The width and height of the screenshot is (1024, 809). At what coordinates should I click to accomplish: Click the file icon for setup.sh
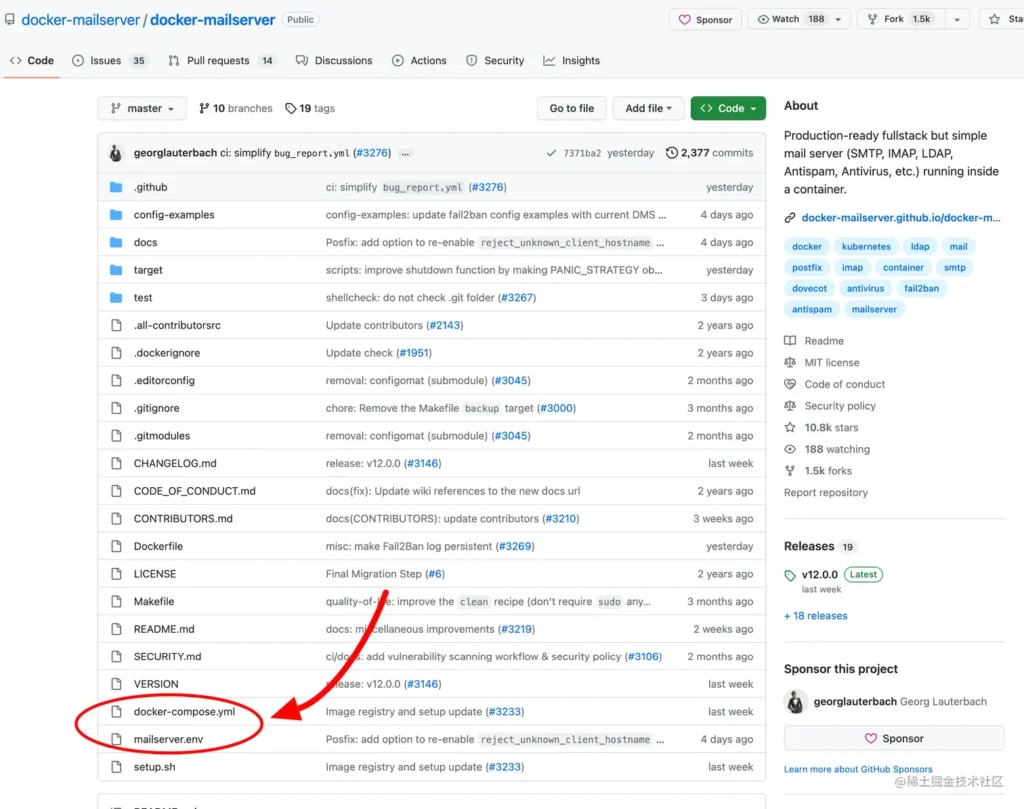click(116, 767)
